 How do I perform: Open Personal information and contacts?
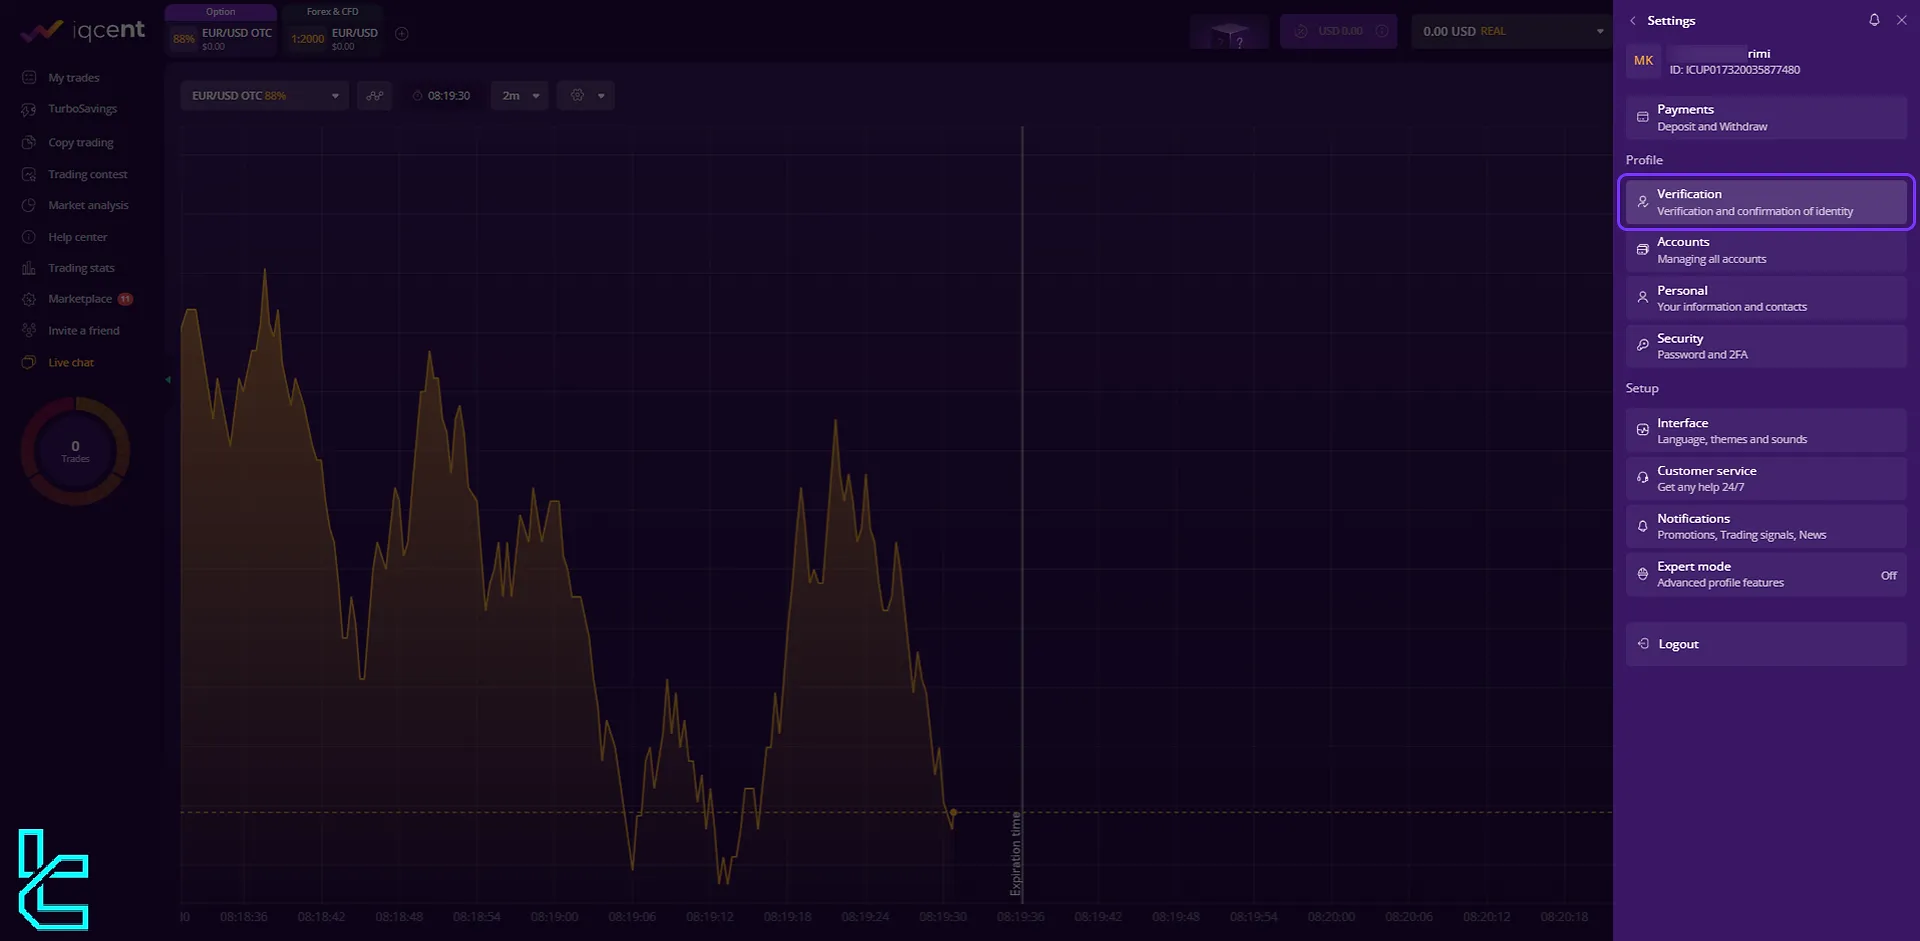(1766, 298)
